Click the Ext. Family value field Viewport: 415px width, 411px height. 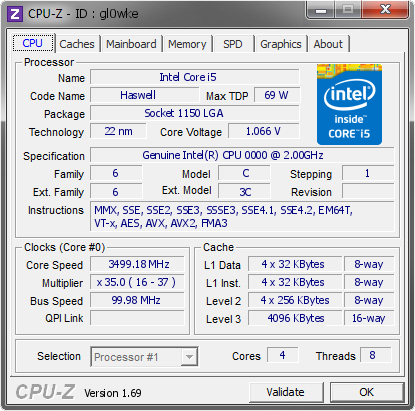(x=116, y=192)
